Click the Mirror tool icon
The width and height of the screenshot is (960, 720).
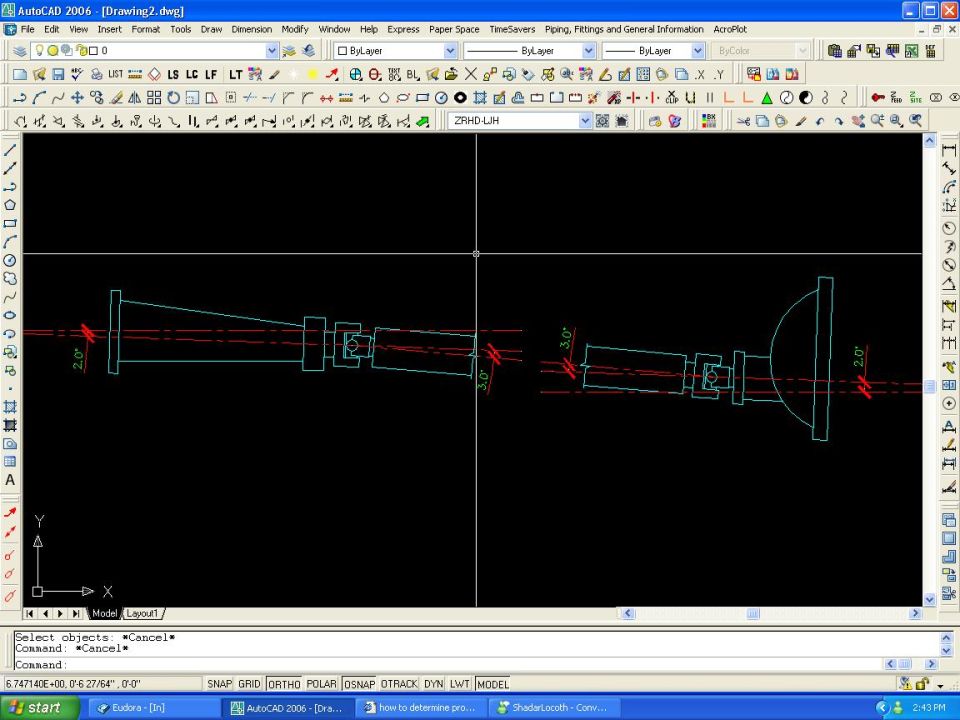[135, 97]
